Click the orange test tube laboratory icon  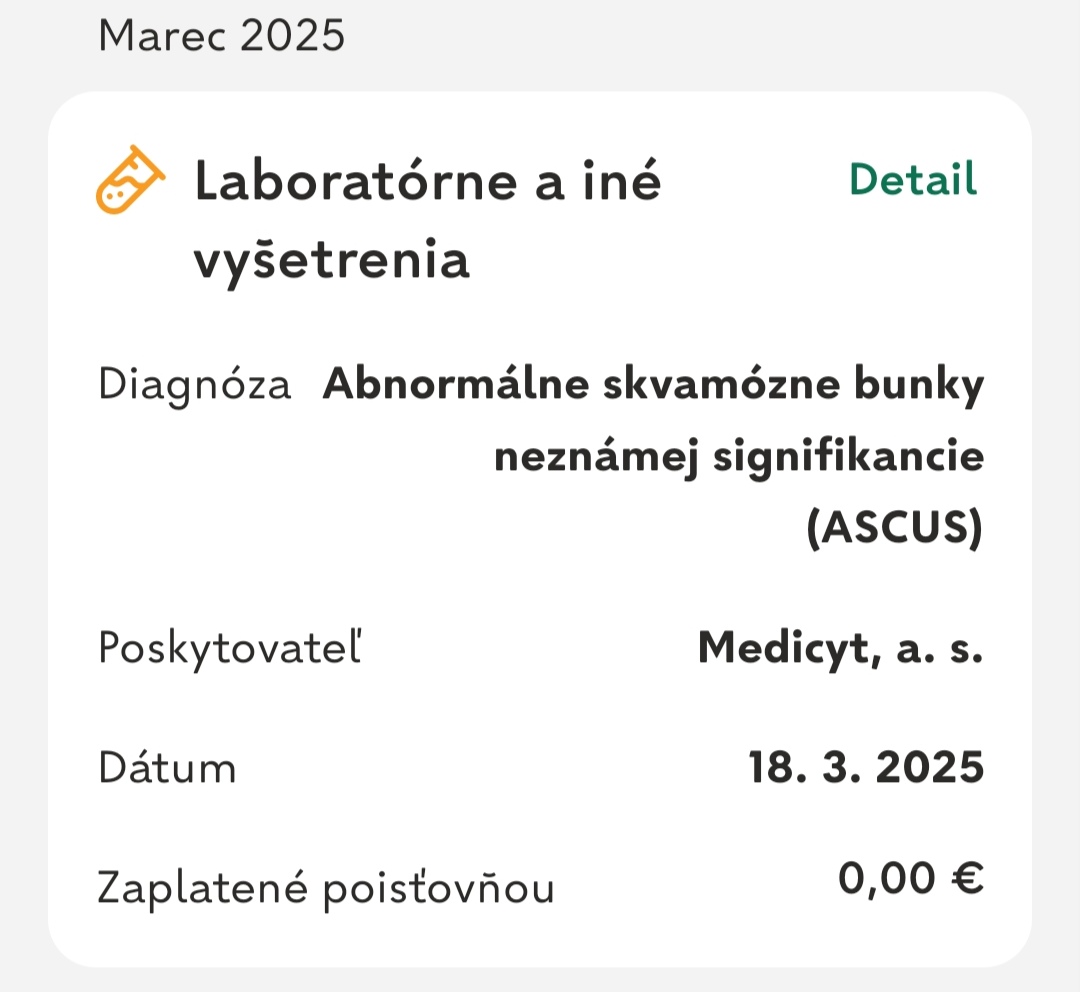[x=130, y=180]
